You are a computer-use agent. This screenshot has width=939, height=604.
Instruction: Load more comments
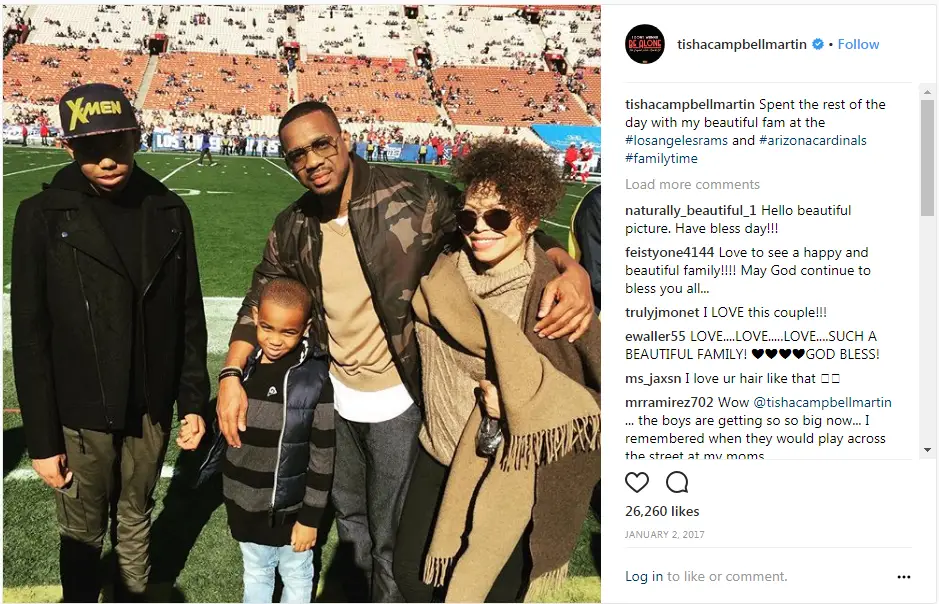[x=692, y=184]
